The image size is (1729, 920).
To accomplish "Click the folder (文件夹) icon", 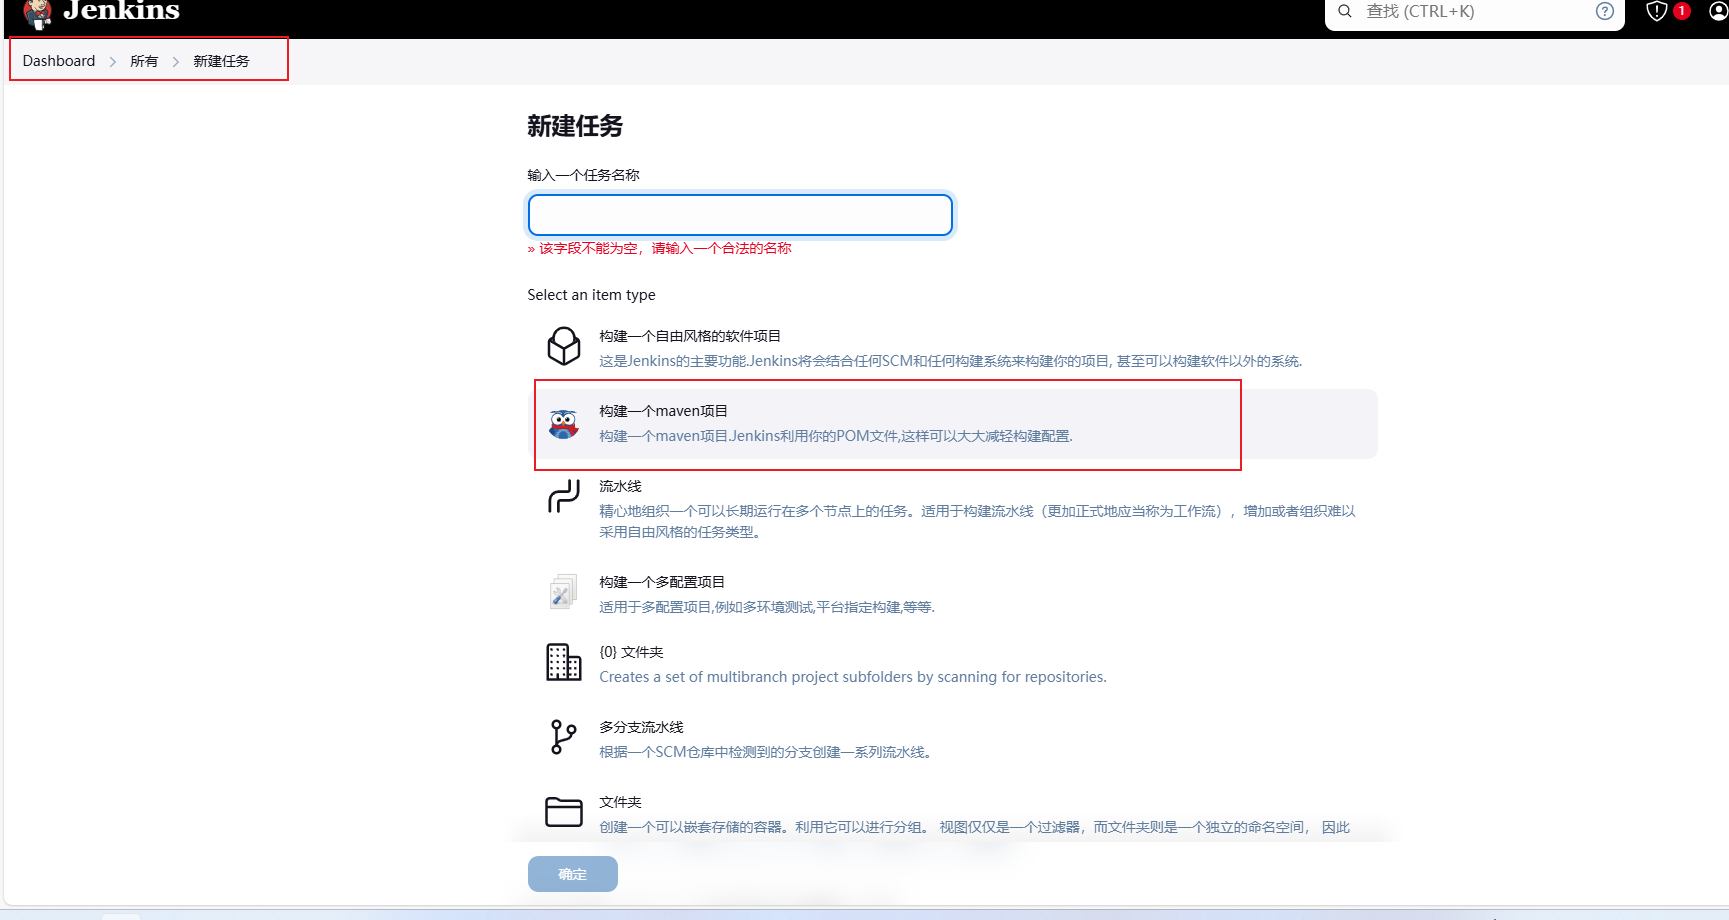I will (564, 811).
